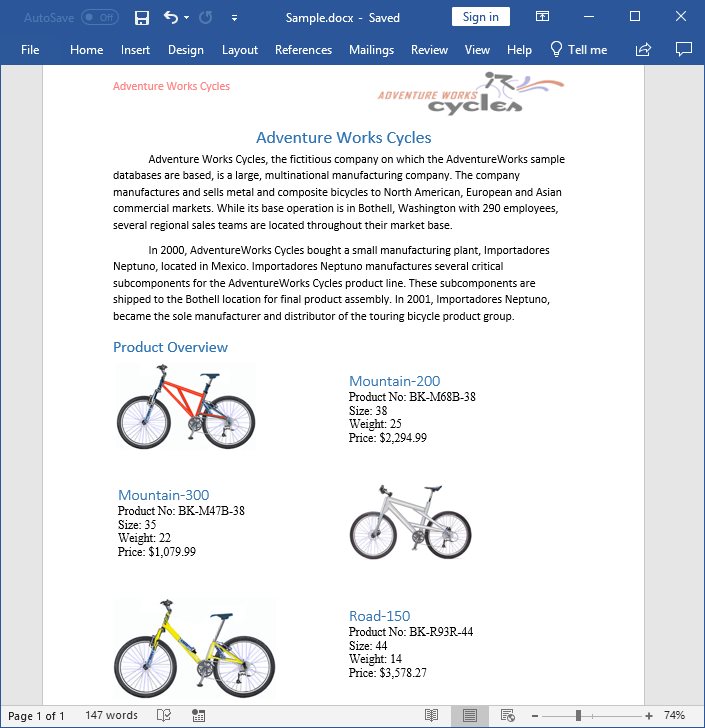Click Weight: 14 line

[x=375, y=659]
